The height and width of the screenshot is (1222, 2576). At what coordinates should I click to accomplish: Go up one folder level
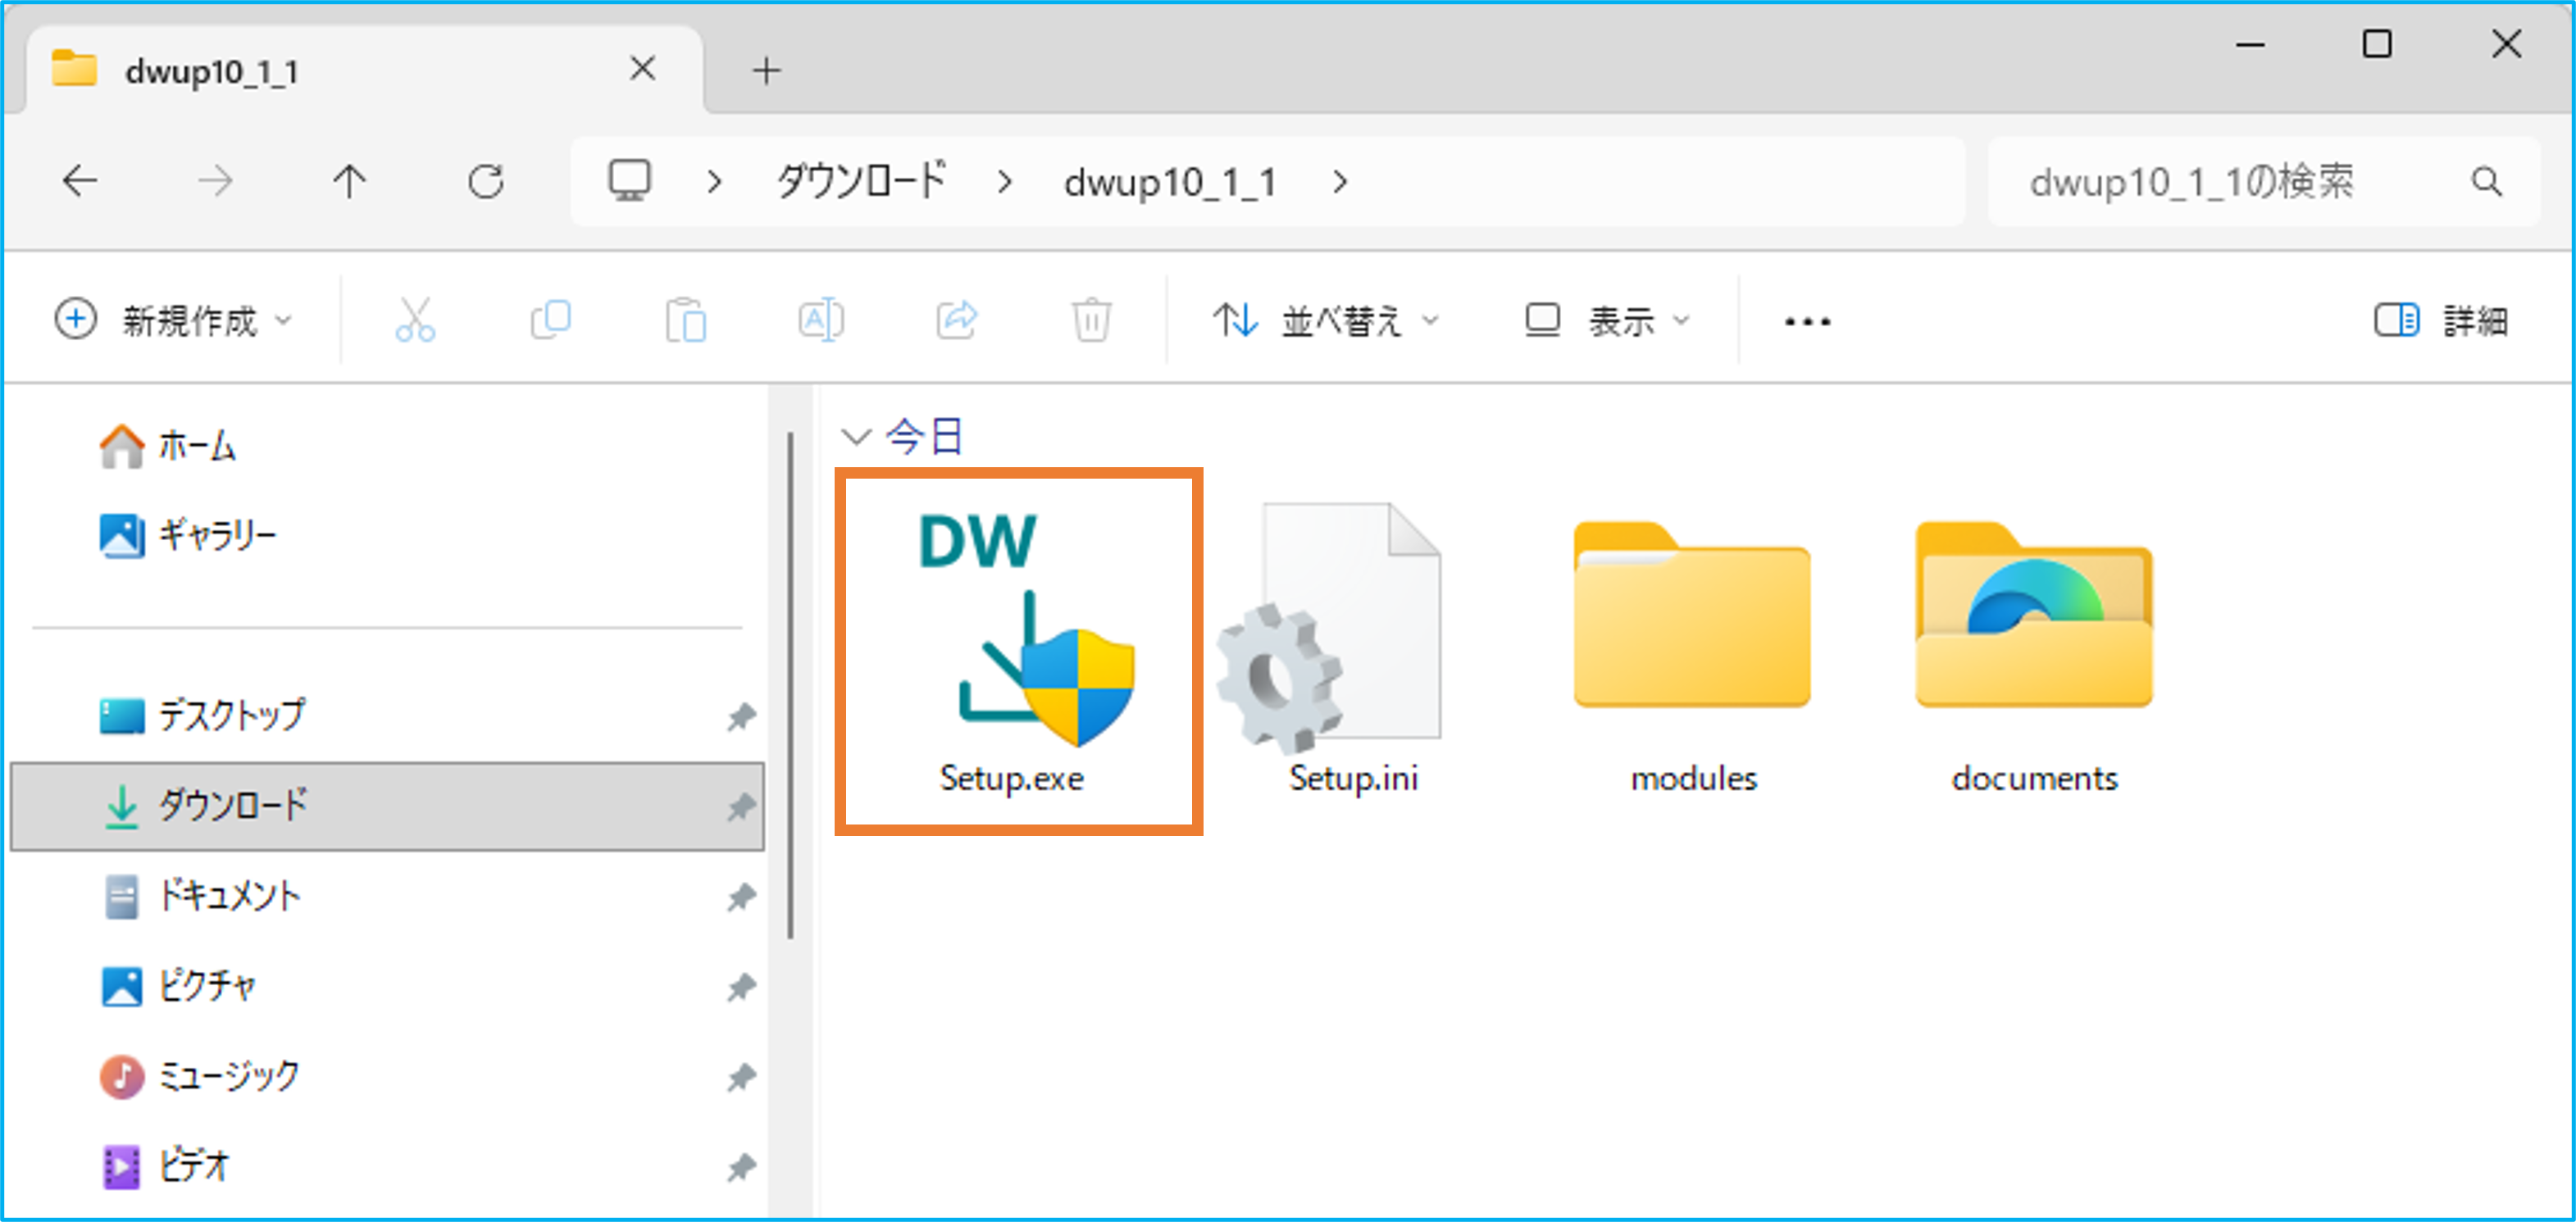click(349, 182)
